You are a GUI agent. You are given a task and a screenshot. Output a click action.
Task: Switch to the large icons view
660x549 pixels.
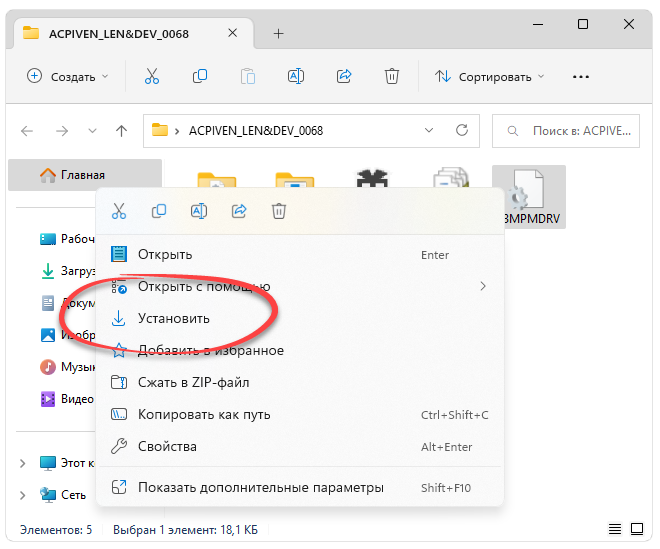coord(637,529)
